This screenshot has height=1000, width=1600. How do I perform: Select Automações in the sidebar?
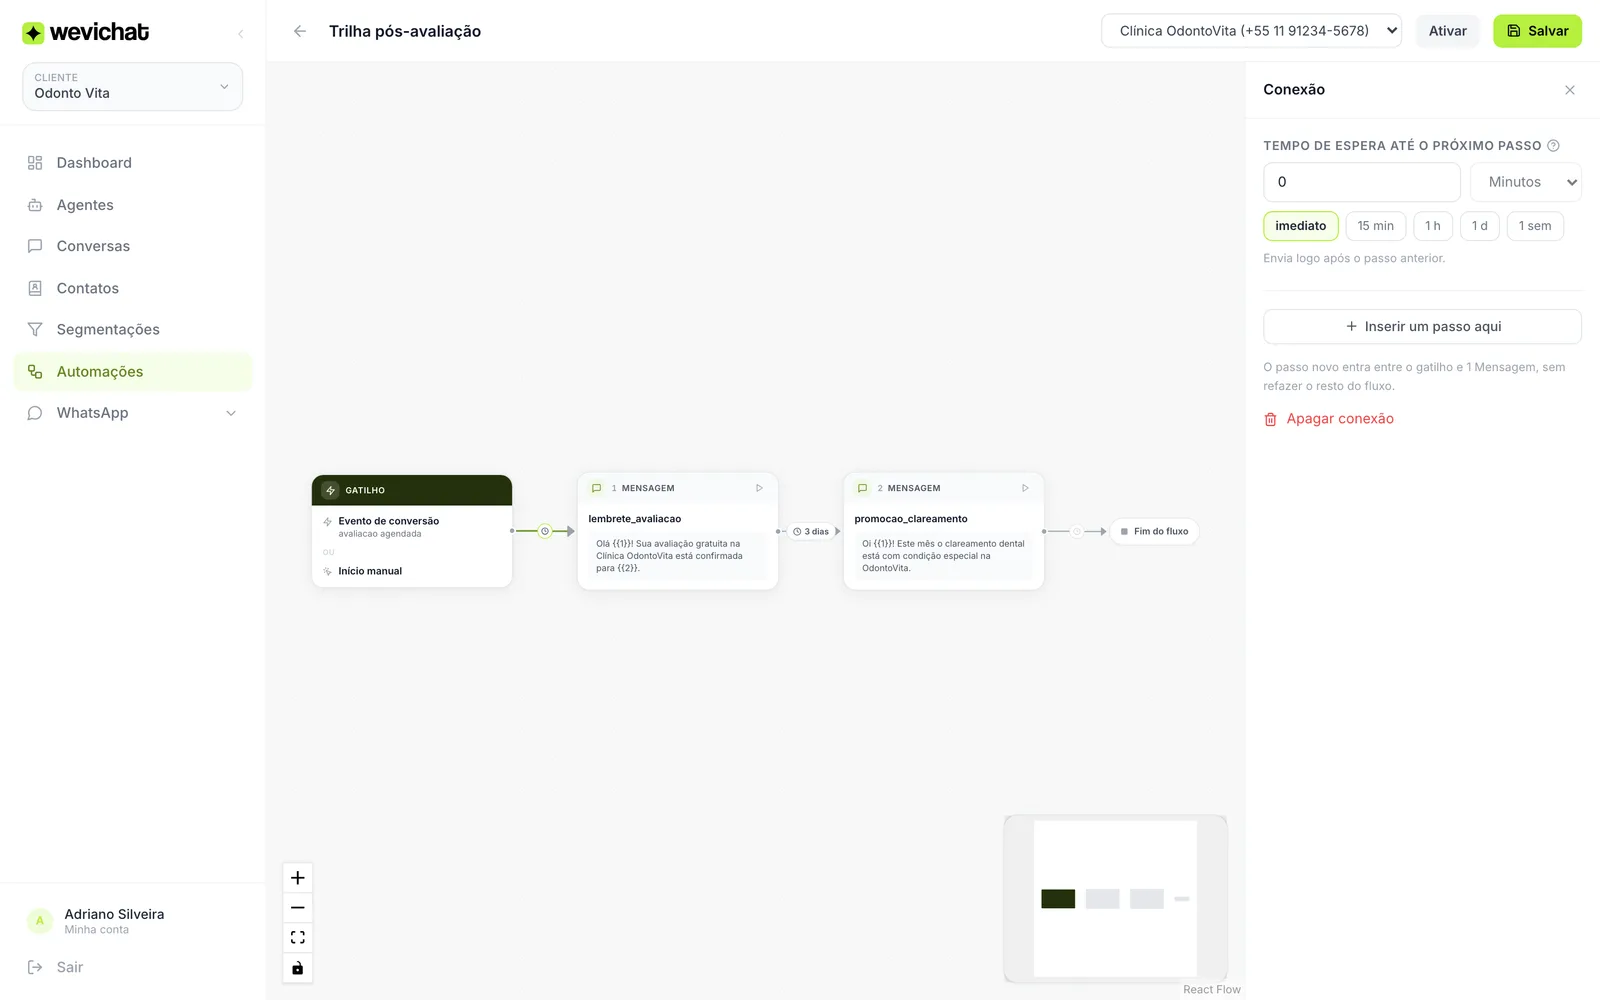pos(132,371)
